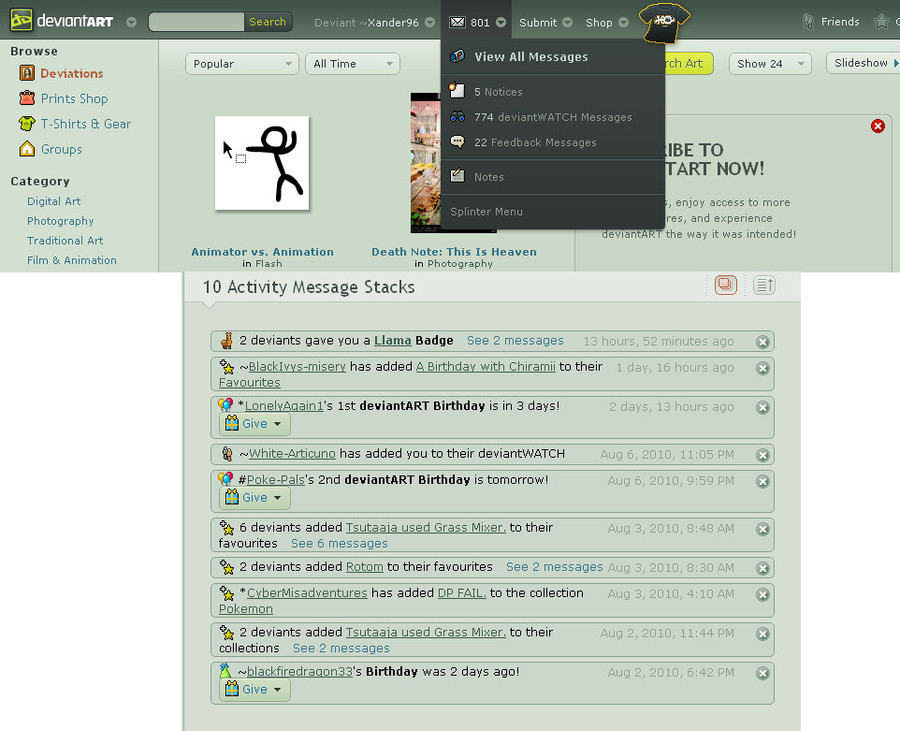
Task: Open Give dropdown for LonelyAgain1's birthday
Action: 255,423
